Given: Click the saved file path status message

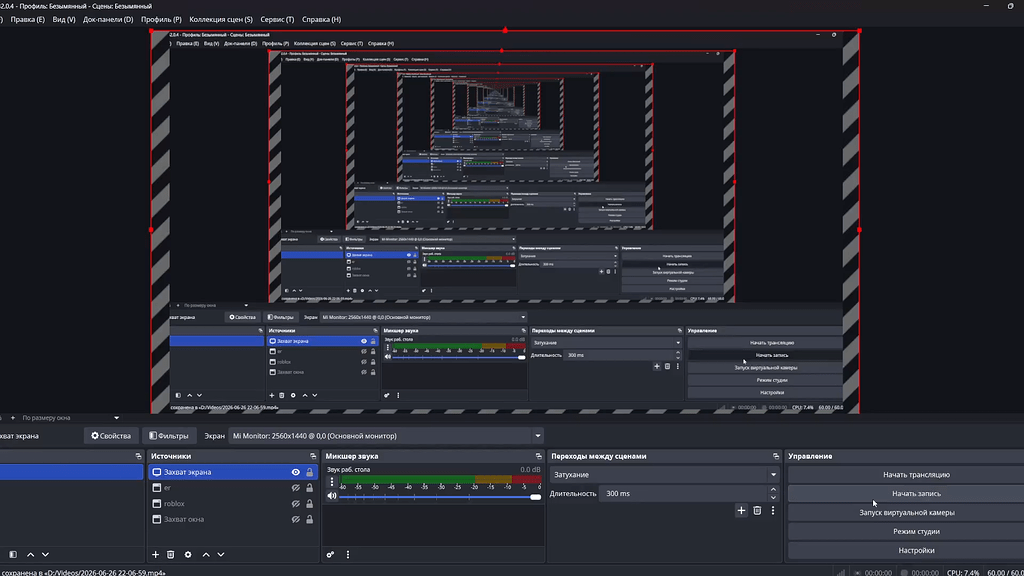Looking at the screenshot, I should 84,573.
